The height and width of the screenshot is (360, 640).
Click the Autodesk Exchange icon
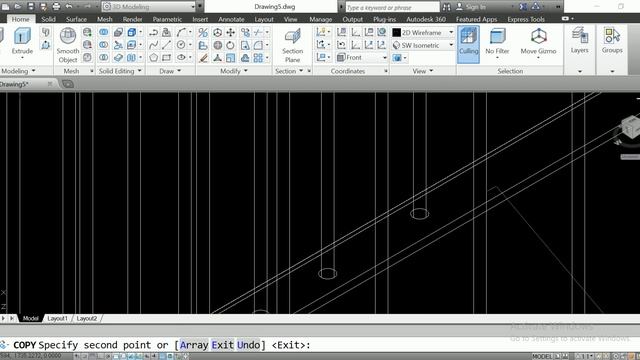coord(523,7)
